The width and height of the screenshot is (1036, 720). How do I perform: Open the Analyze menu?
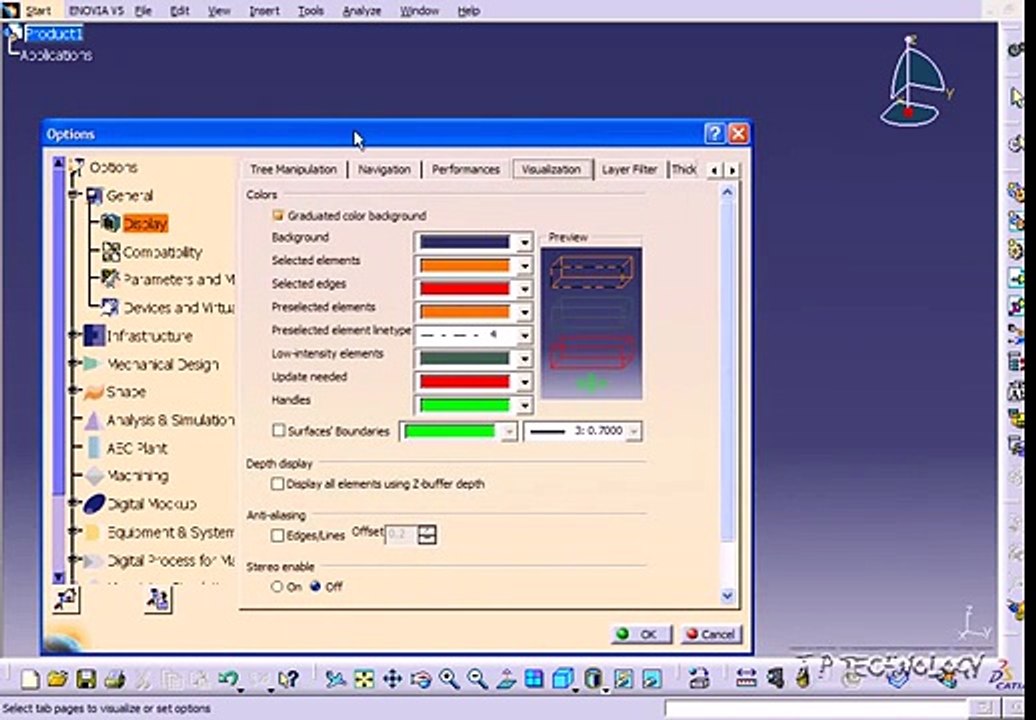[x=363, y=11]
